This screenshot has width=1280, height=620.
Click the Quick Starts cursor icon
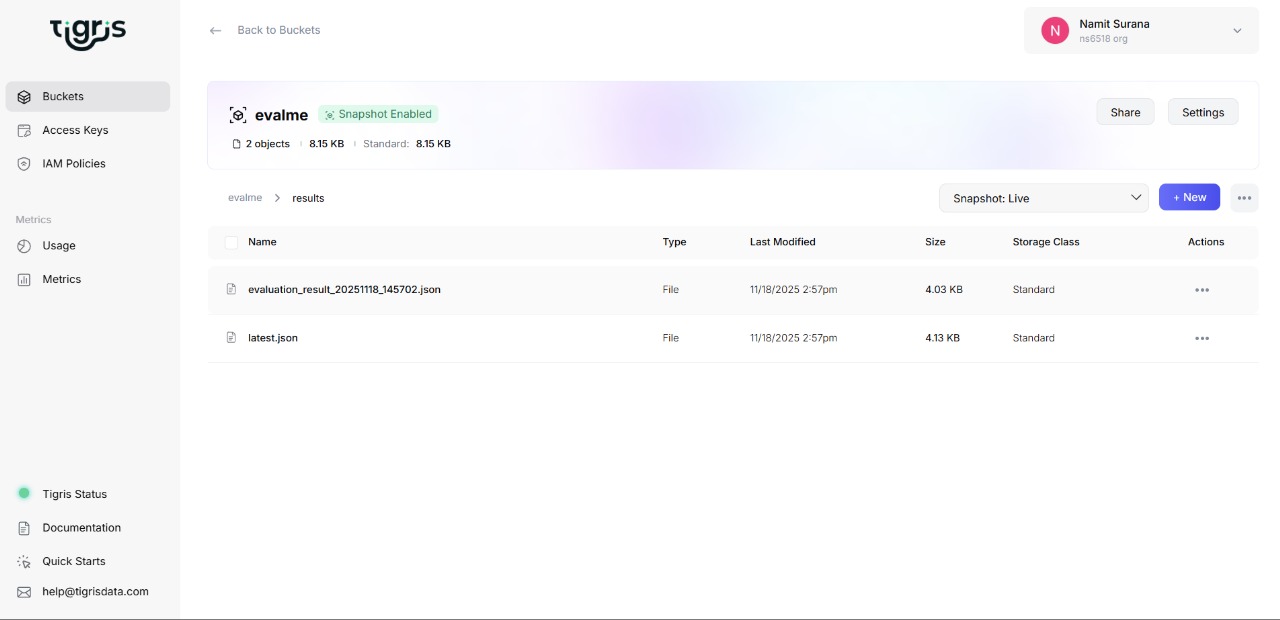[x=25, y=562]
